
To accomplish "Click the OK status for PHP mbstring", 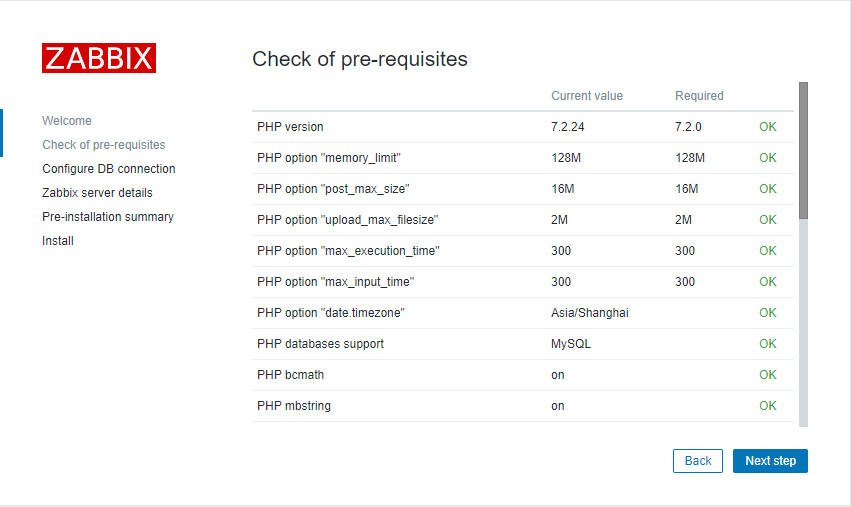I will [x=768, y=406].
